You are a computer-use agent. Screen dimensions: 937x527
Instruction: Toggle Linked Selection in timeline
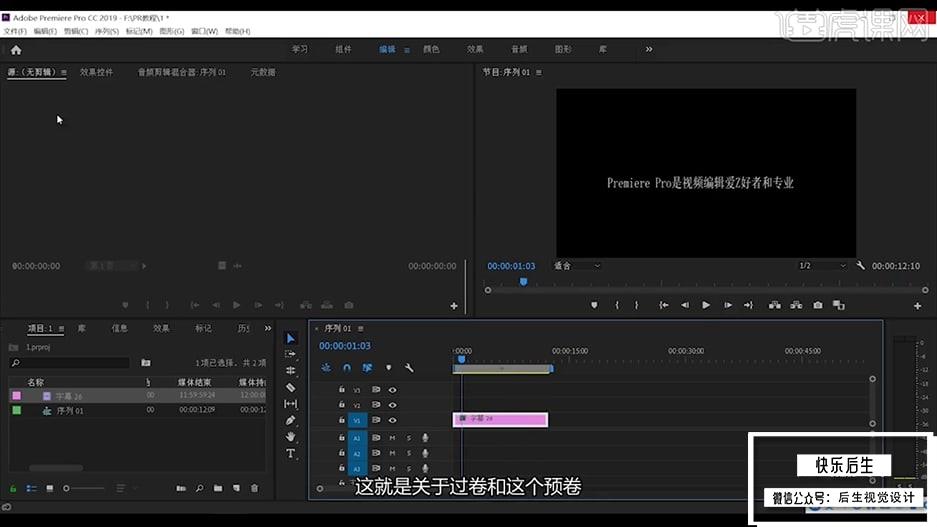tap(367, 367)
